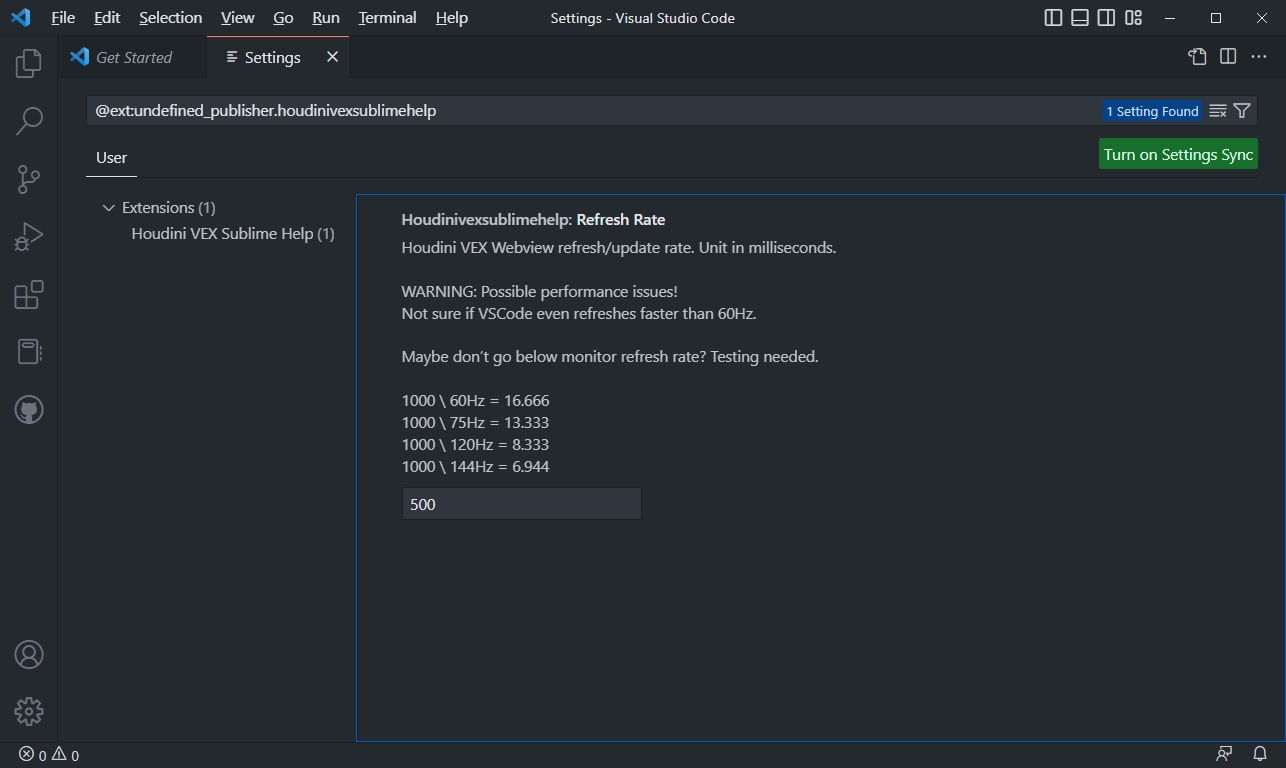
Task: Open the Terminal menu
Action: click(388, 18)
